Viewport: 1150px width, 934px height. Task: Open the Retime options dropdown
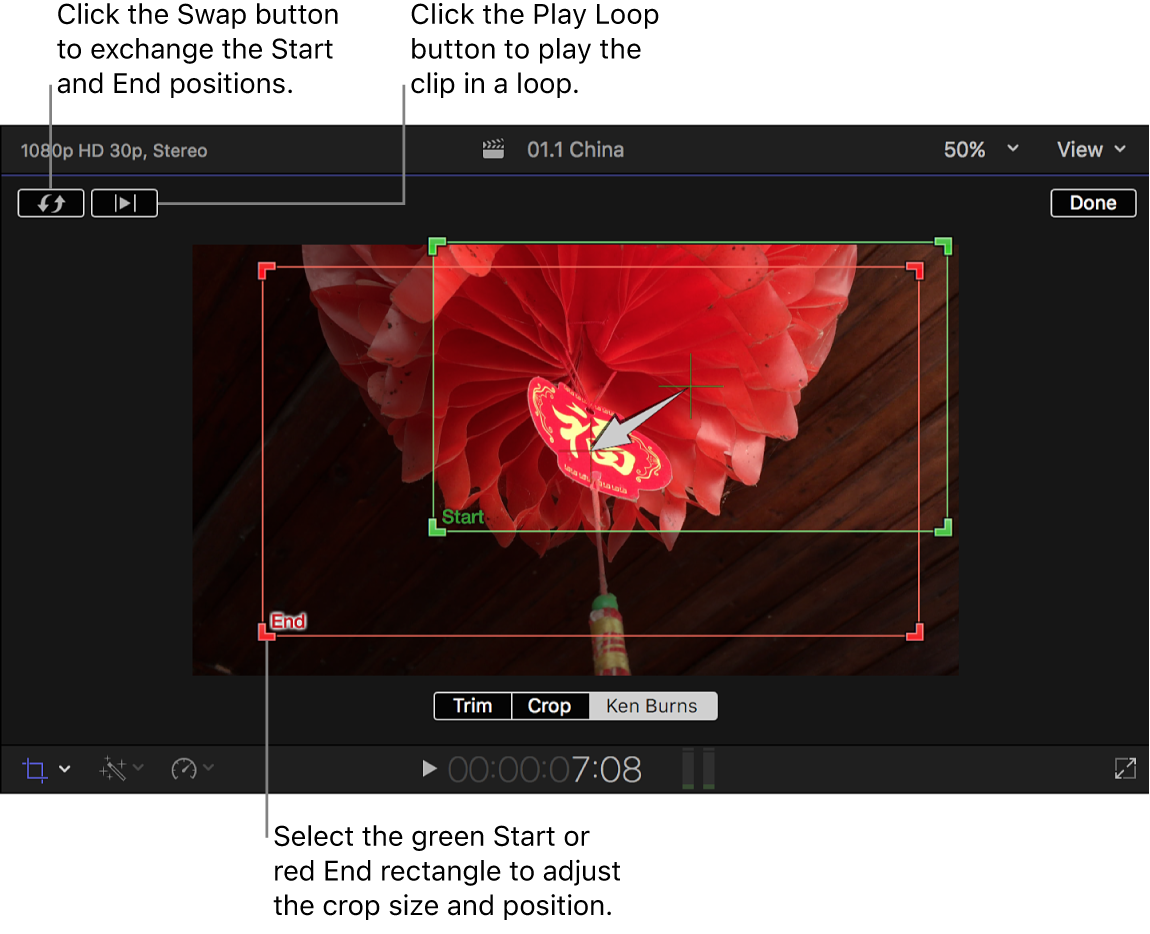click(x=206, y=769)
